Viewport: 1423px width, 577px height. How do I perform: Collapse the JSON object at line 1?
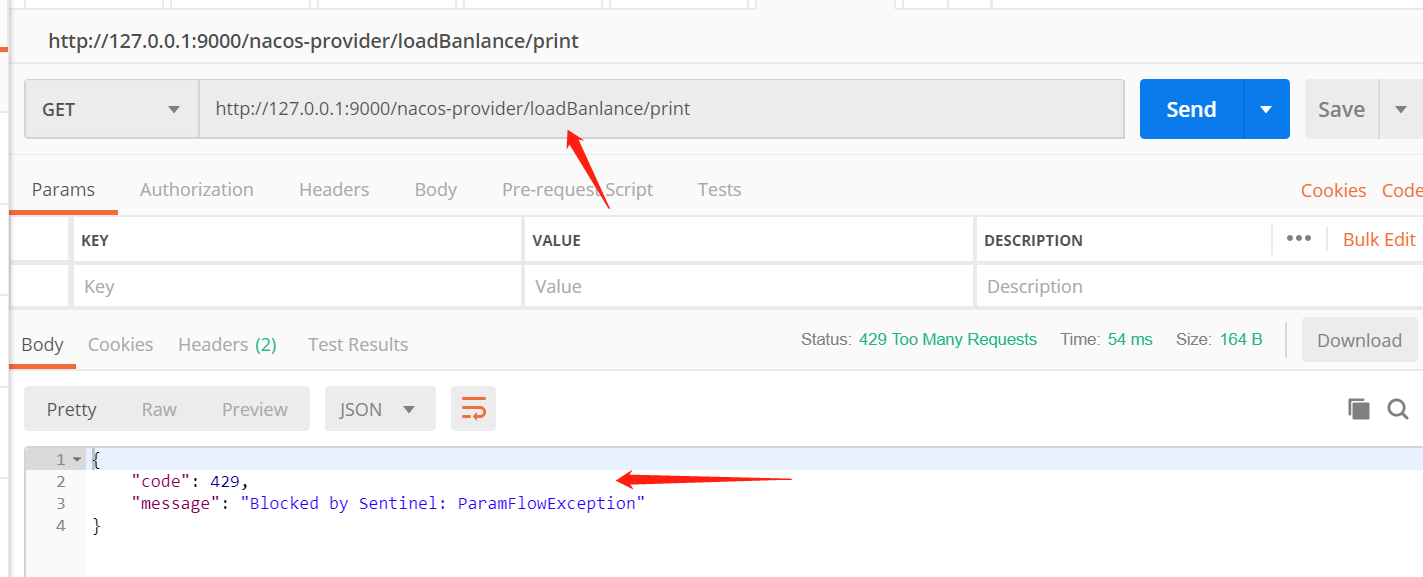pos(75,460)
